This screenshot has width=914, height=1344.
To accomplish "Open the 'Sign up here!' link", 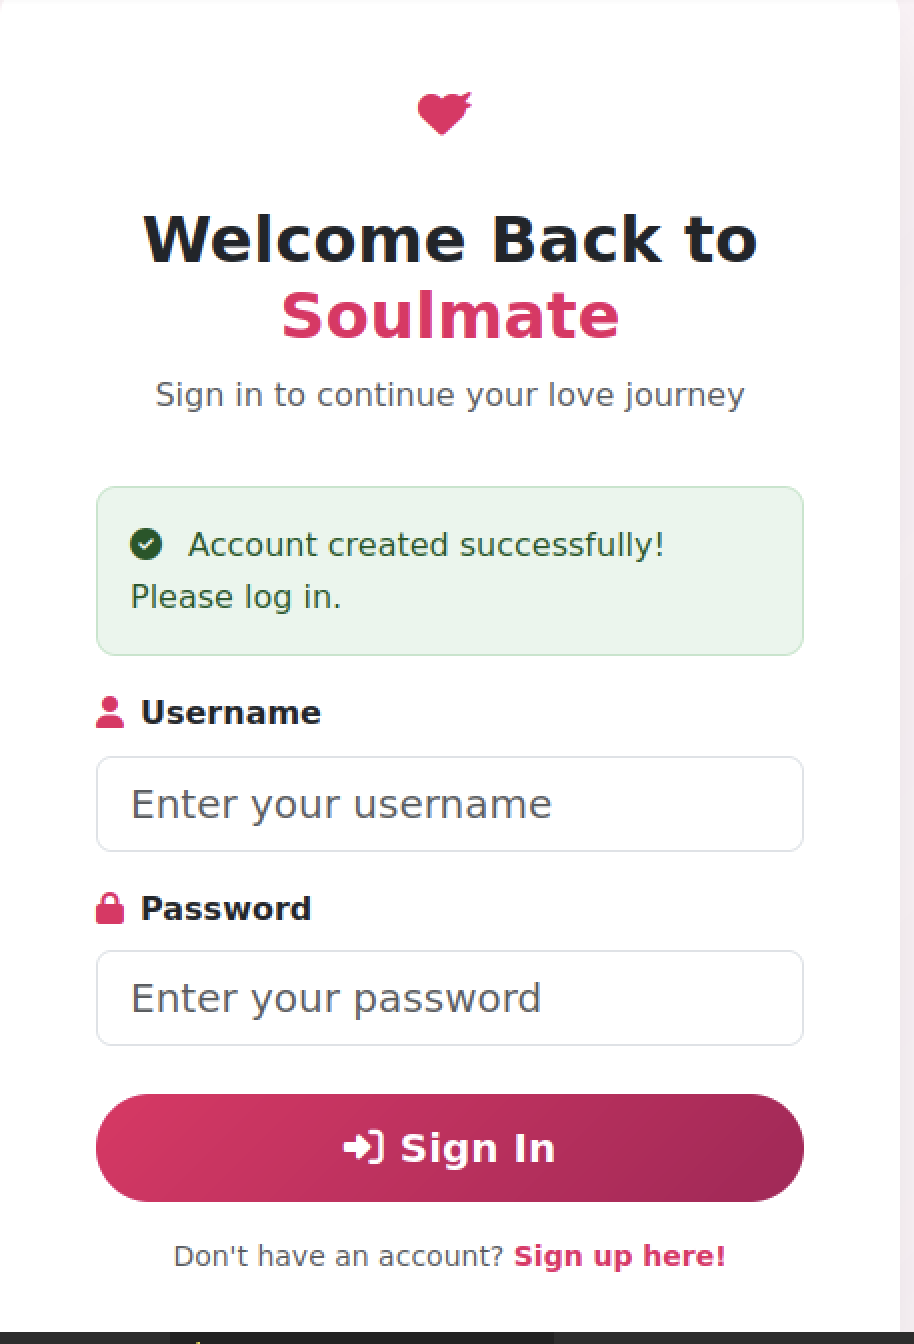I will tap(620, 1256).
